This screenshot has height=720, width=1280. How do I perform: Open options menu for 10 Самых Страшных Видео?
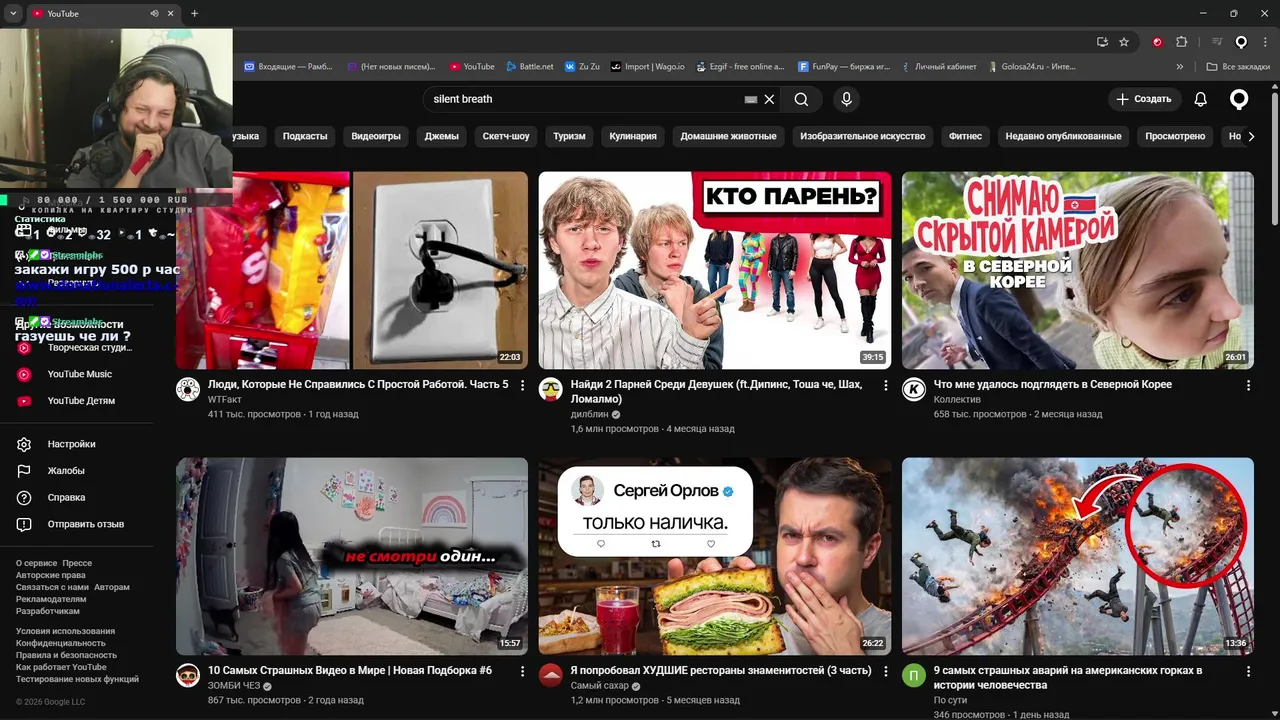coord(522,671)
